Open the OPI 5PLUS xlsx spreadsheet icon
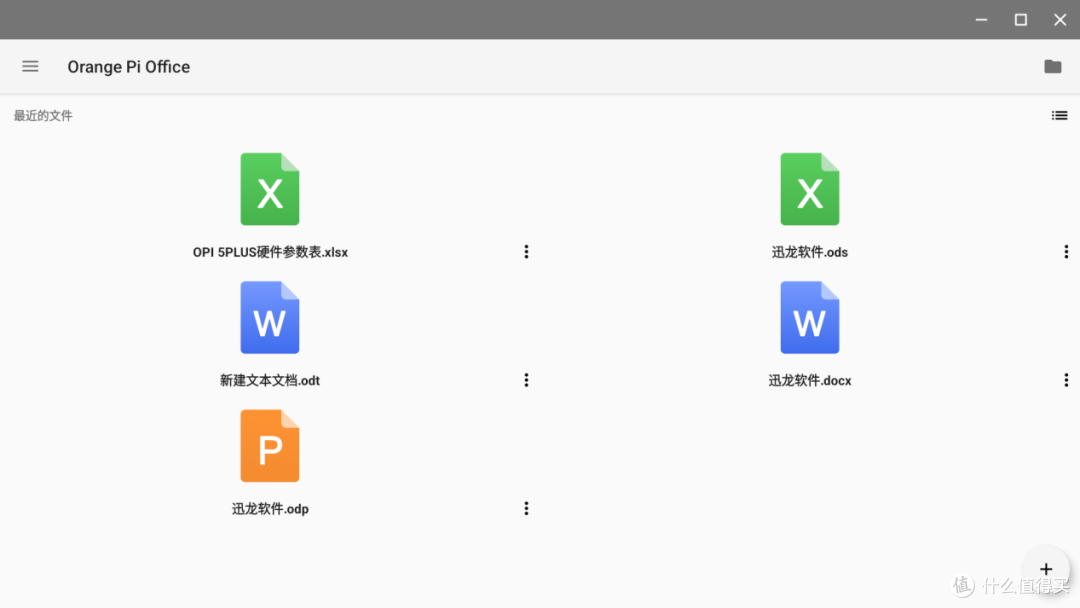The width and height of the screenshot is (1080, 608). (x=270, y=189)
